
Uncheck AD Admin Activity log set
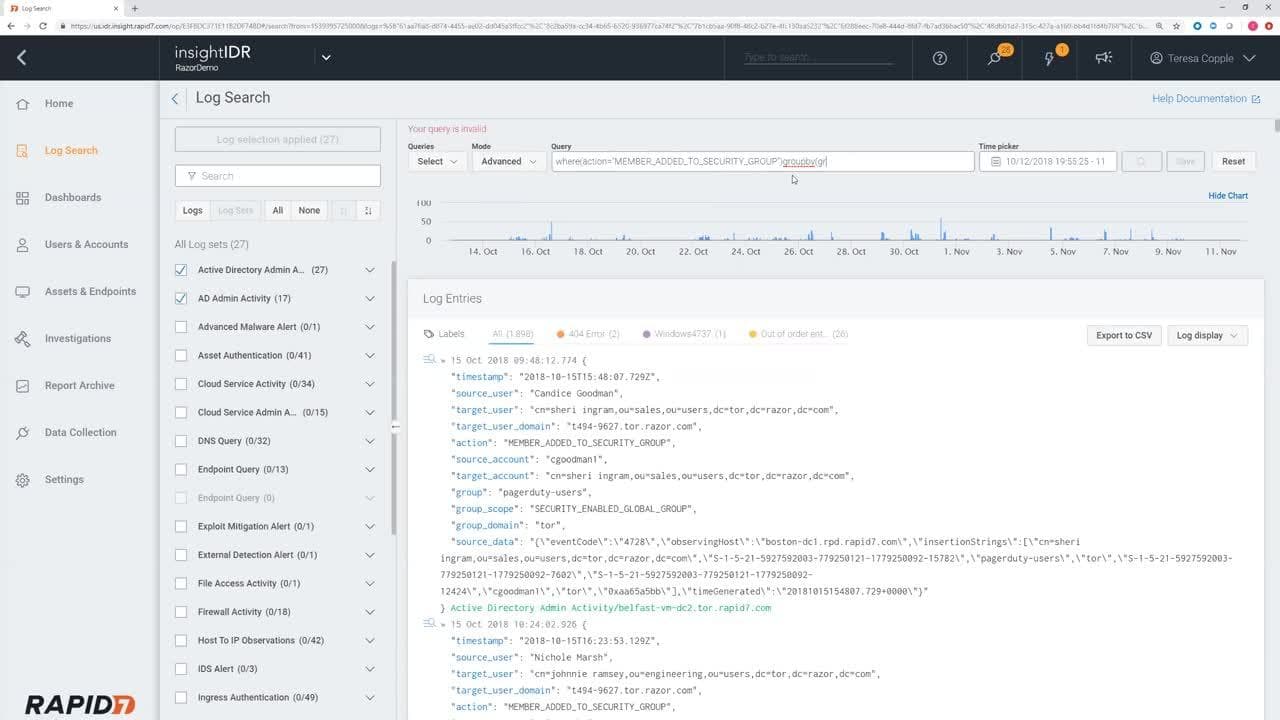(181, 298)
